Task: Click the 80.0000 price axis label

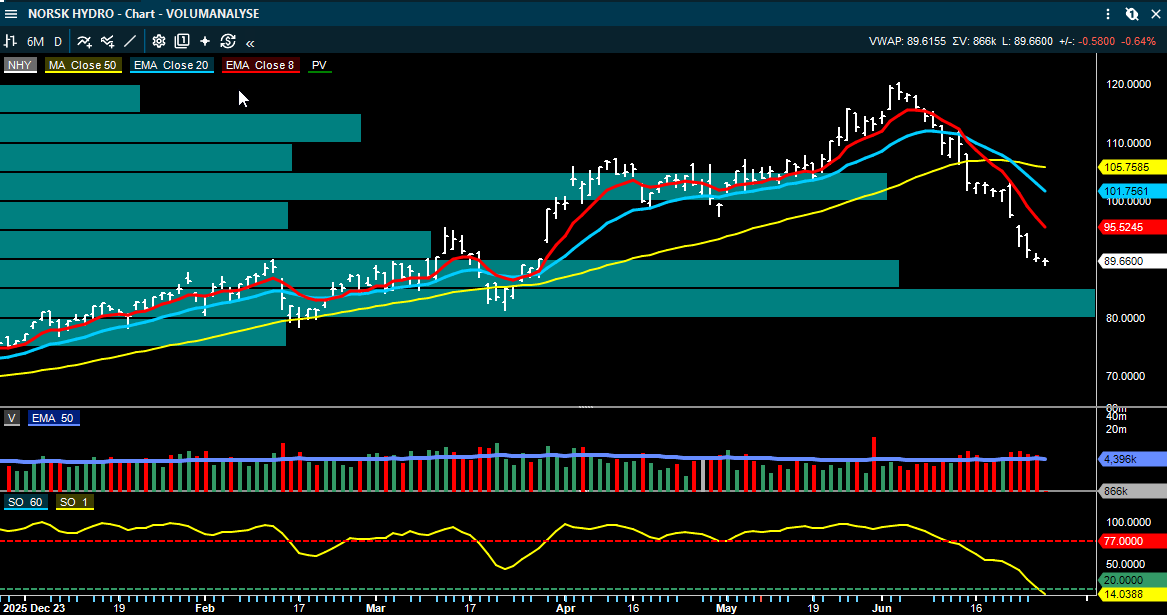Action: point(1125,318)
